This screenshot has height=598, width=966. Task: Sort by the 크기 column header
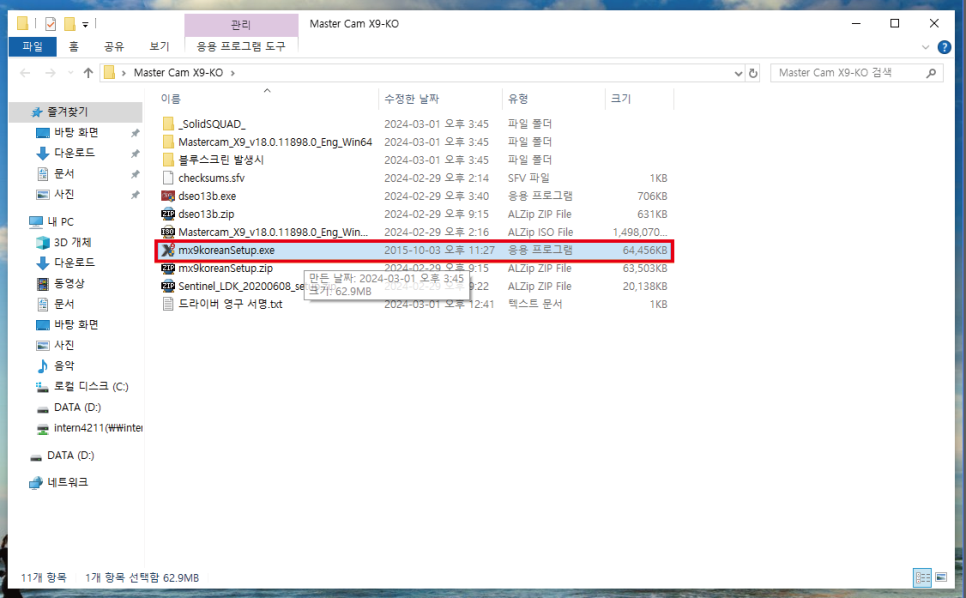pyautogui.click(x=621, y=99)
